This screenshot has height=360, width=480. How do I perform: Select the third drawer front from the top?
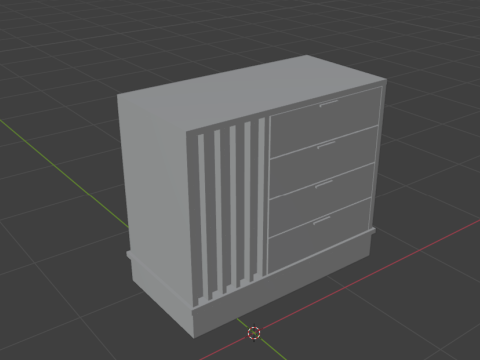pyautogui.click(x=320, y=199)
